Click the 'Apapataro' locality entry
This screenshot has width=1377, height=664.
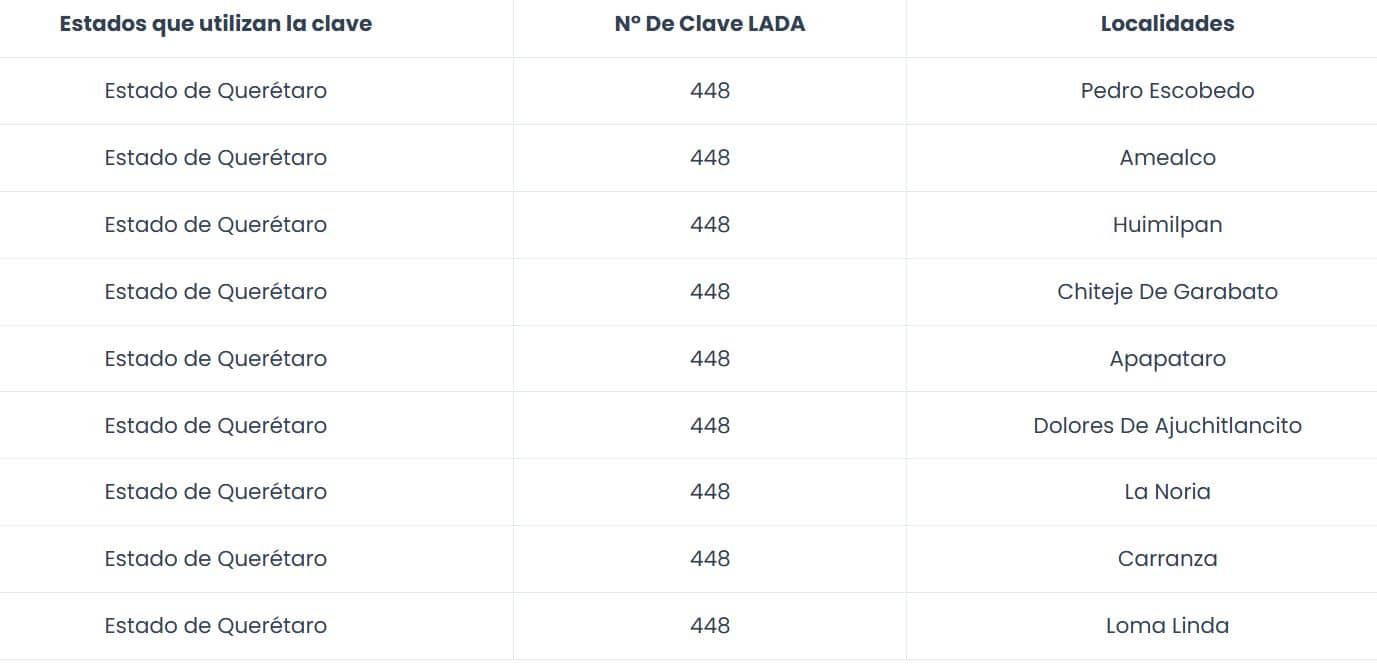tap(1167, 359)
